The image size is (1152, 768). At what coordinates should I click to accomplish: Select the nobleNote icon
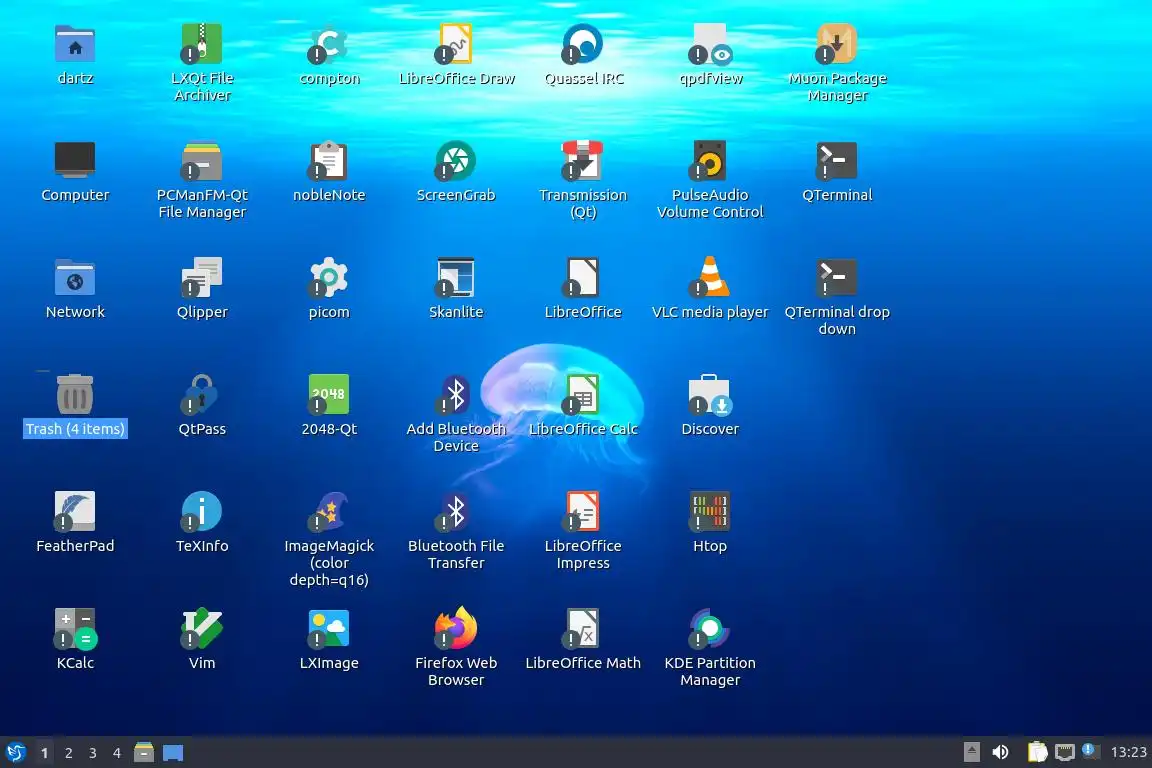point(329,161)
